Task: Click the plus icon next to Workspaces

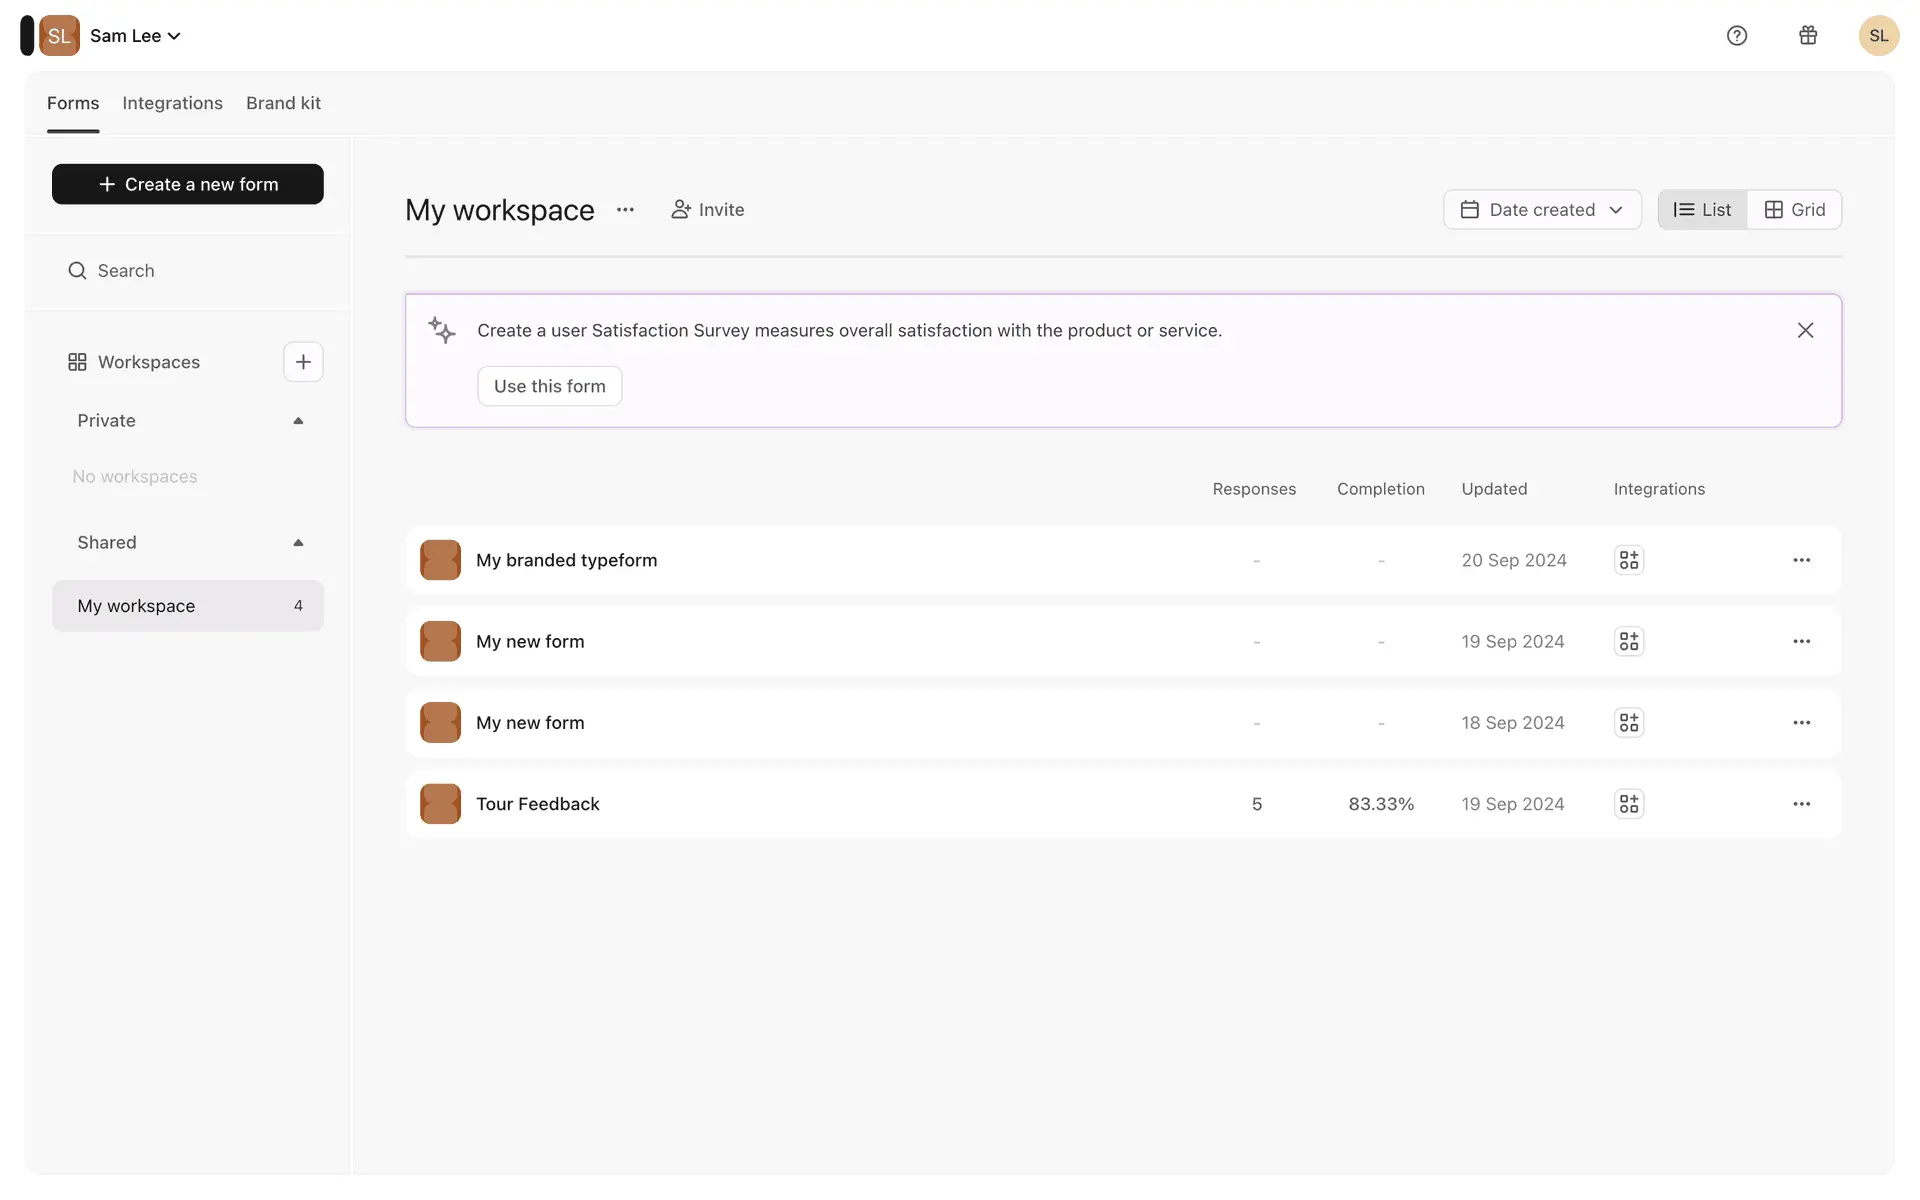Action: (303, 362)
